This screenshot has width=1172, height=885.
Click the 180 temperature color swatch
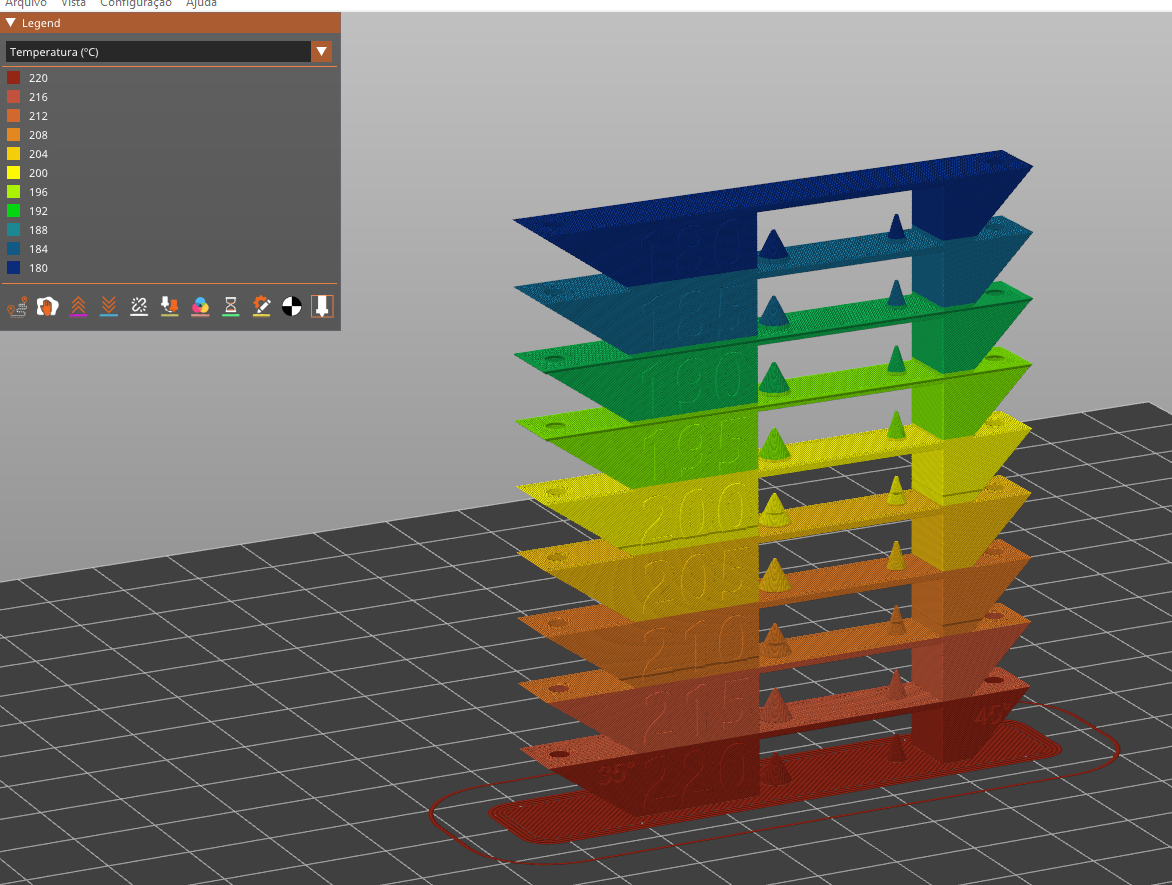pos(13,268)
